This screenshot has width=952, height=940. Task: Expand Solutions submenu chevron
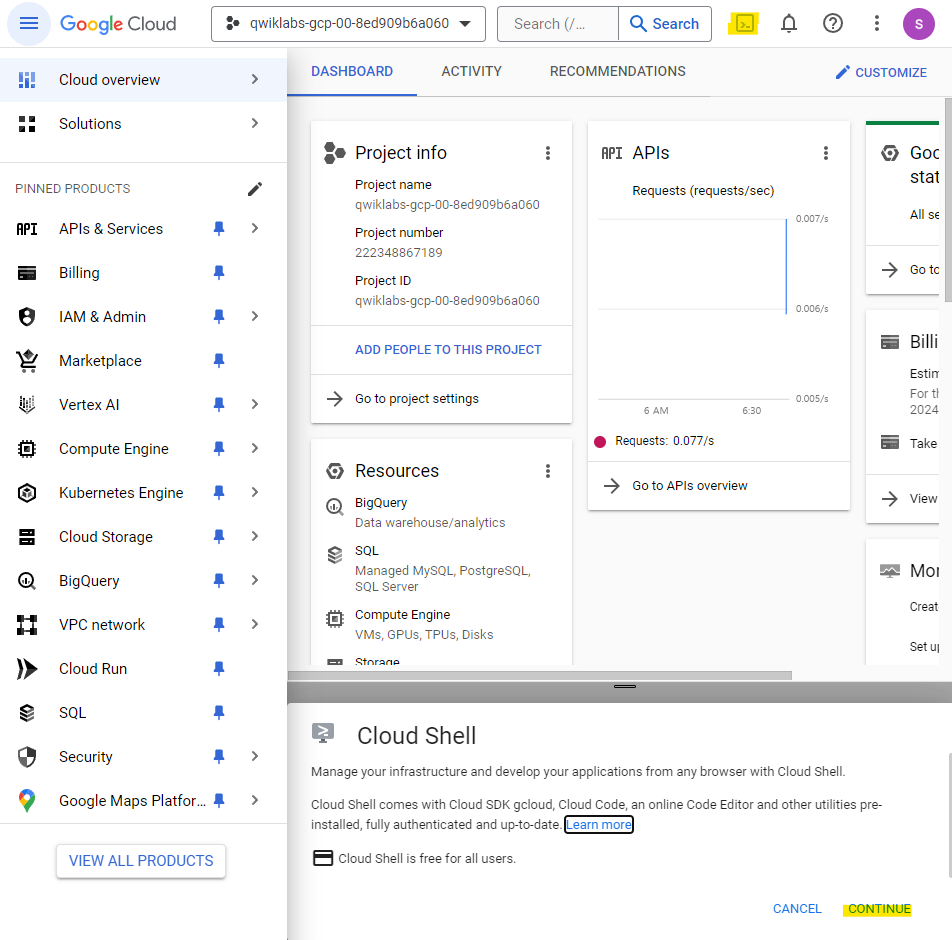point(255,123)
